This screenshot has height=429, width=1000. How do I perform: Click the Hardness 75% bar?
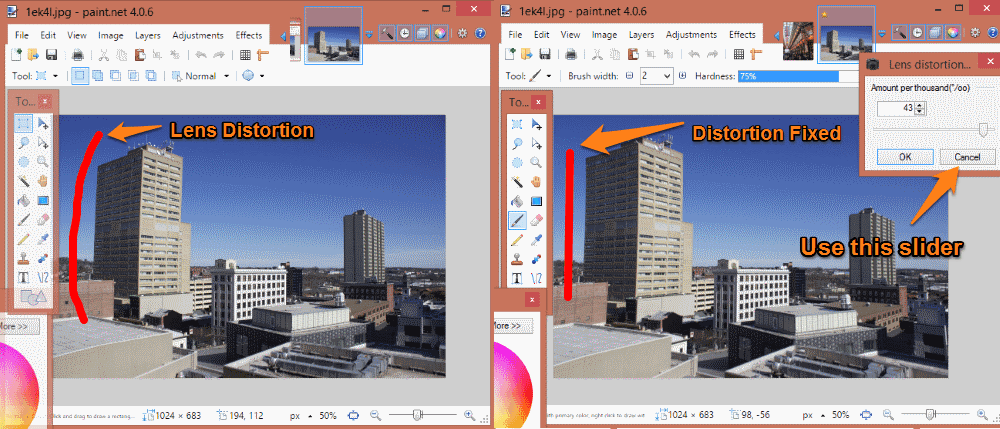(798, 76)
